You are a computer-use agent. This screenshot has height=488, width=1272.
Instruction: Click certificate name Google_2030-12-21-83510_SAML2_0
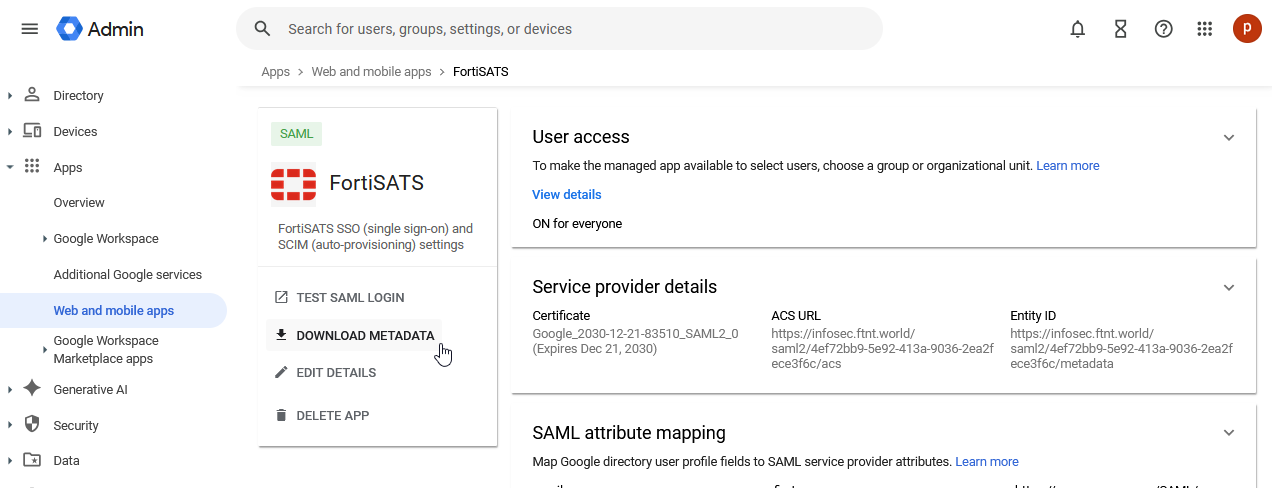[635, 334]
